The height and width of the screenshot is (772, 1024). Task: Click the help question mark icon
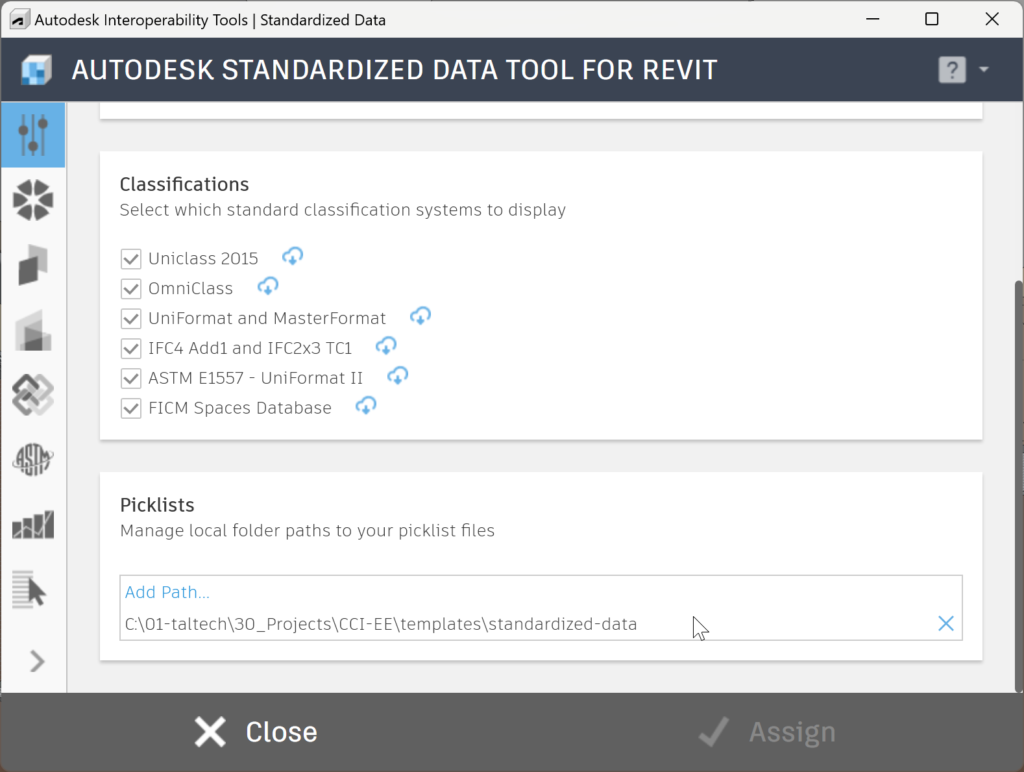[952, 70]
